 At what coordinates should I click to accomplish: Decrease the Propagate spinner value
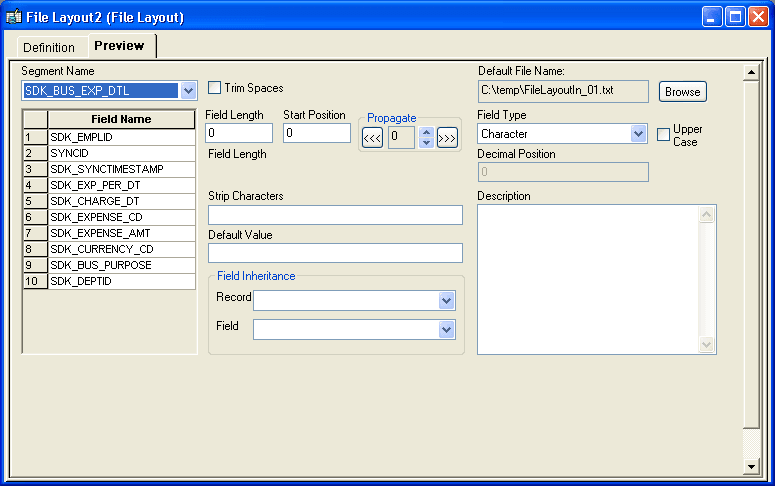pos(426,143)
